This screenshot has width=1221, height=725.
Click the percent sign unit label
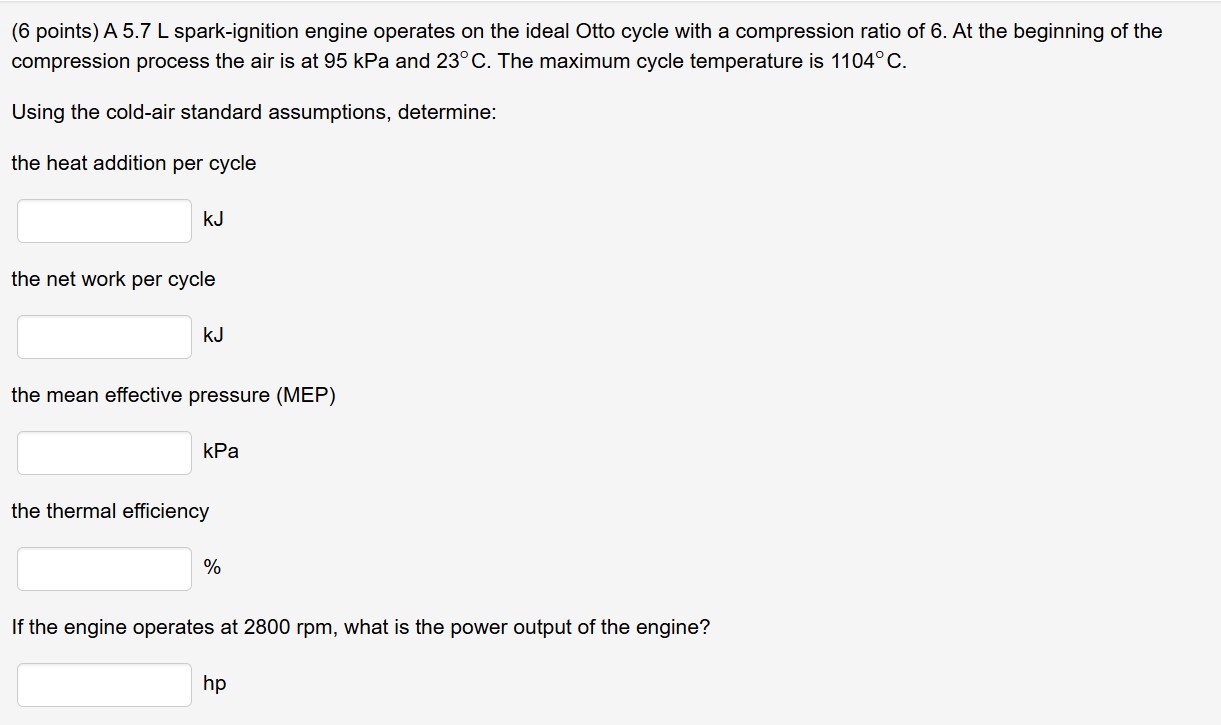coord(209,568)
